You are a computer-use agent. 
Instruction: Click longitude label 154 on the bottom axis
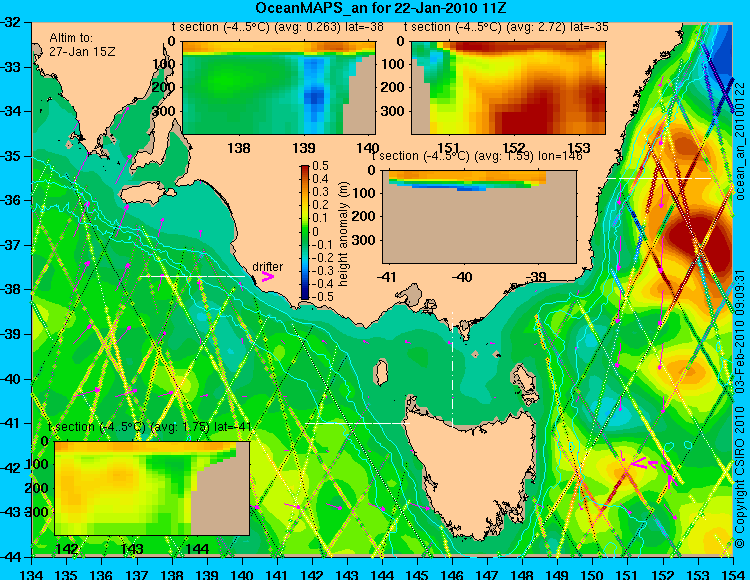point(733,574)
